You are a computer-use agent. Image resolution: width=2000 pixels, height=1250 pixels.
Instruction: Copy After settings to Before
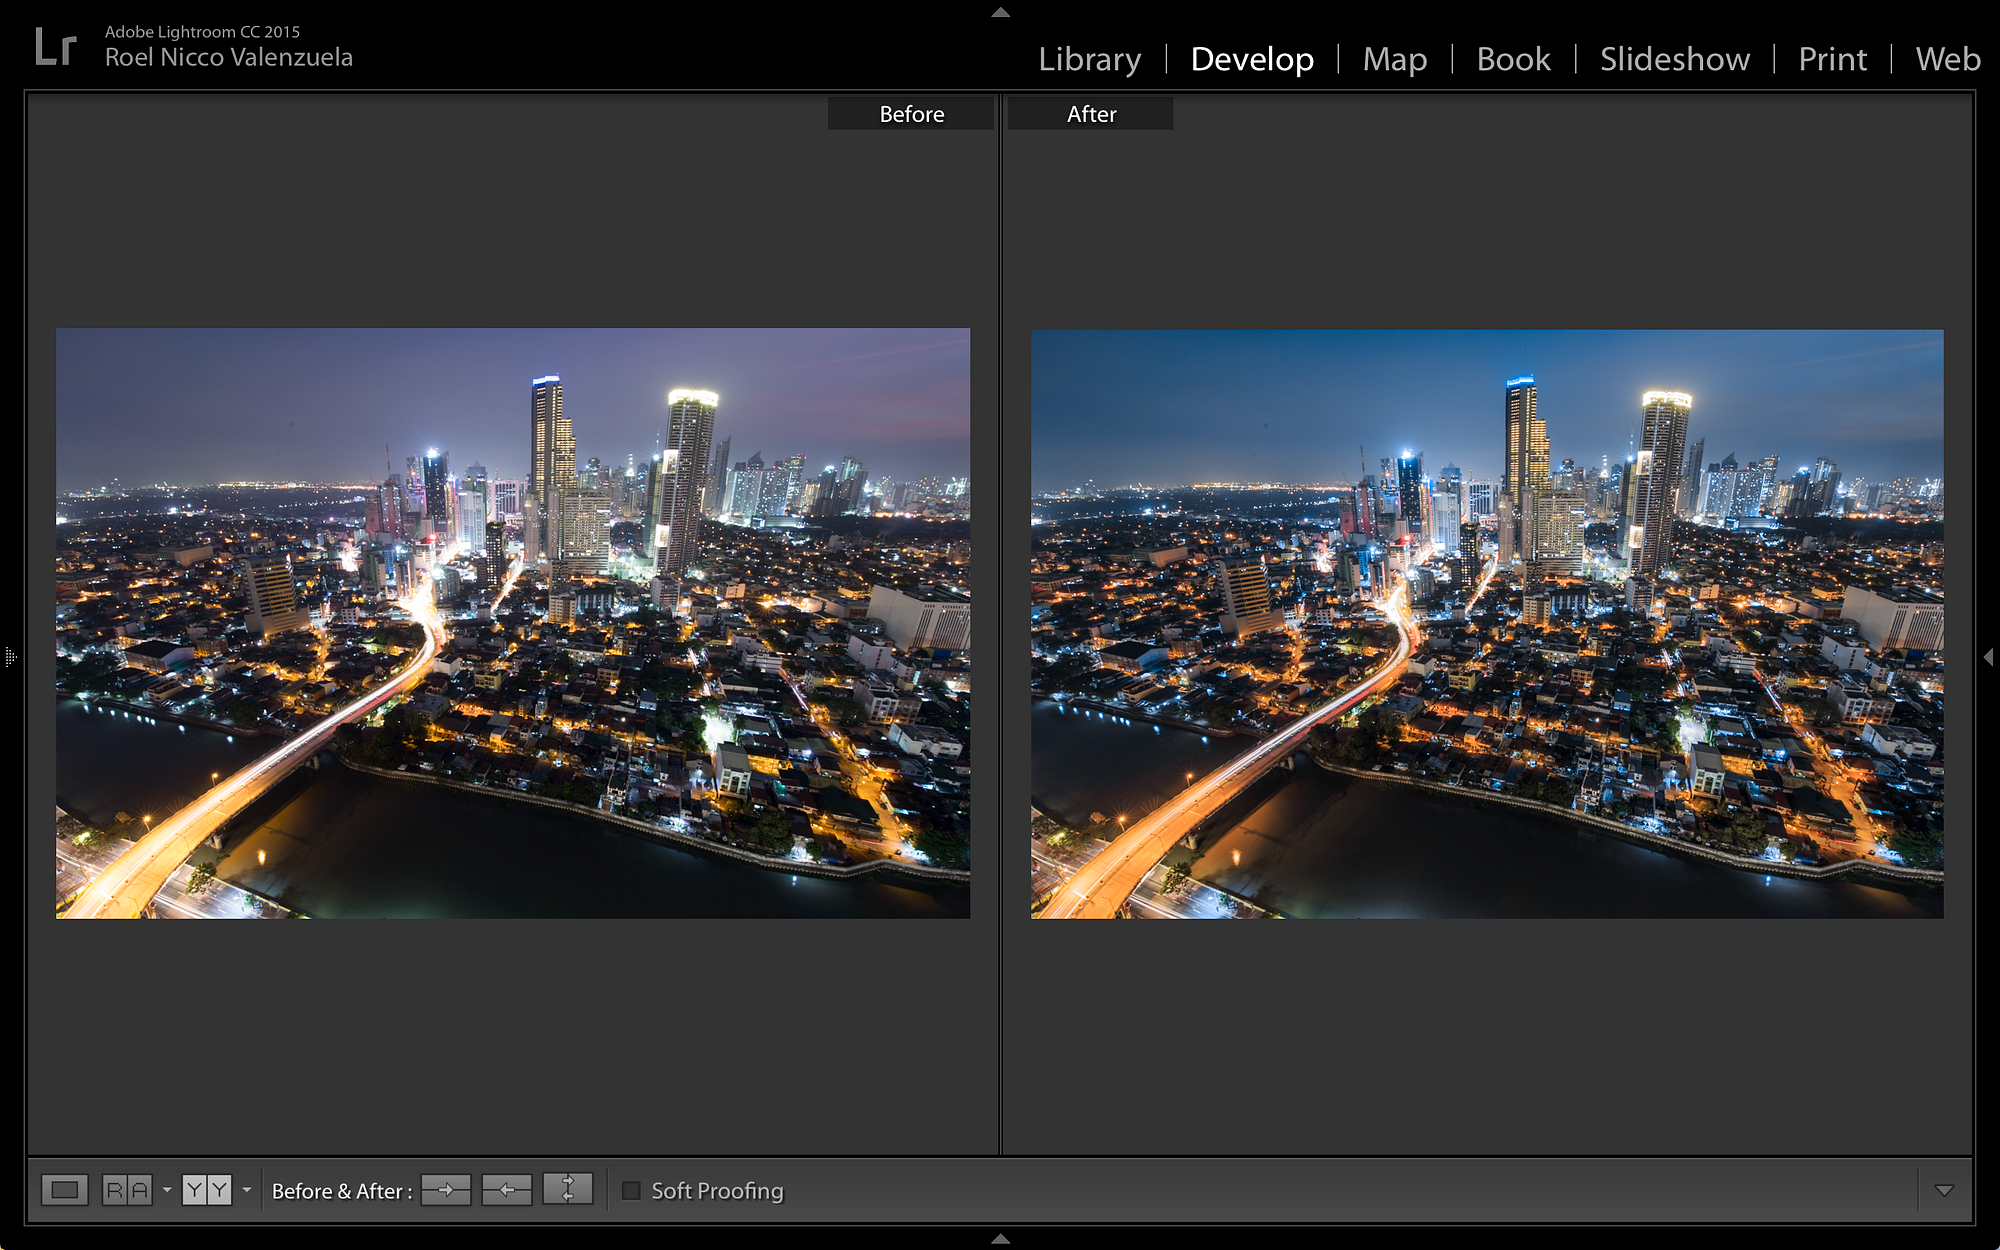pos(507,1190)
